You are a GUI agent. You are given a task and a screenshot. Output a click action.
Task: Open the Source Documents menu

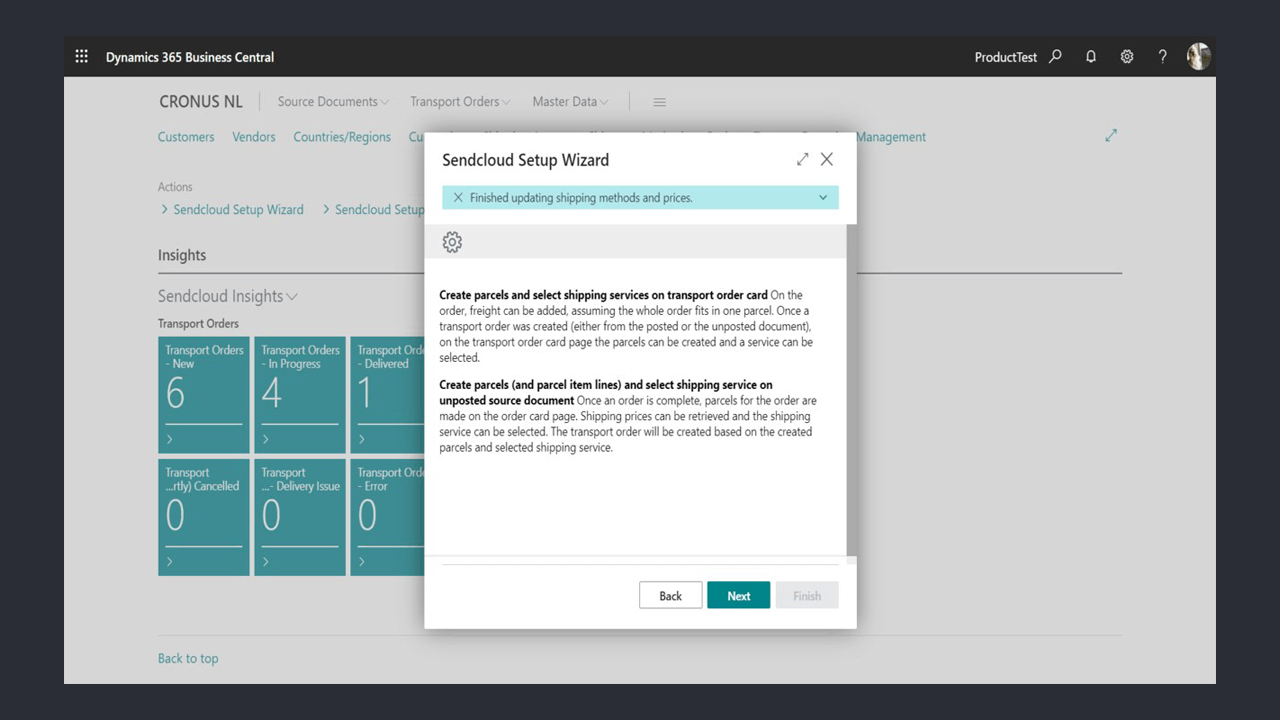(334, 102)
